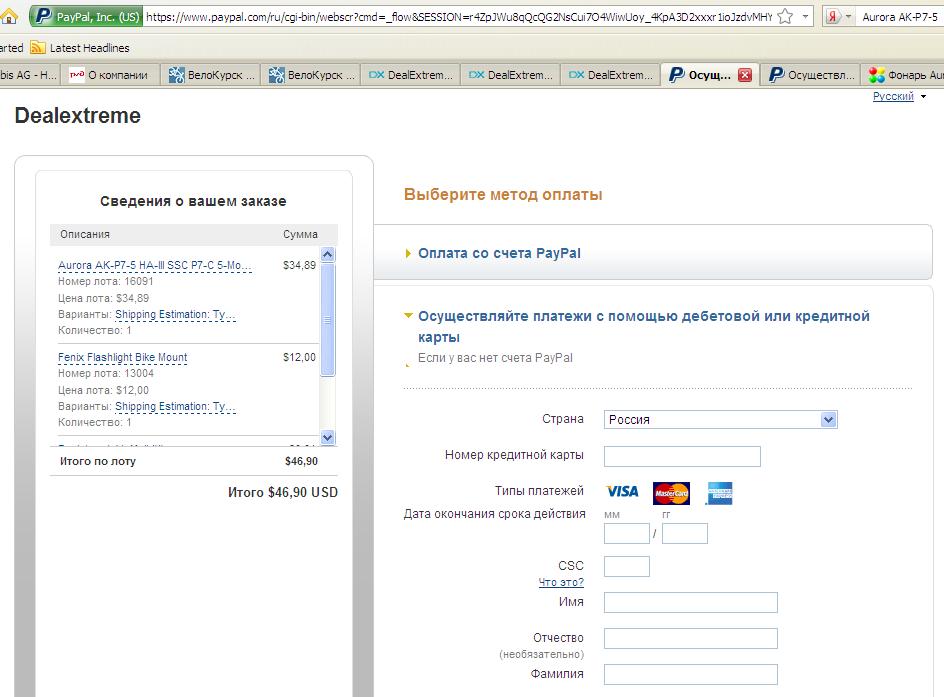
Task: Click the Aurora AK-P7-5 item link
Action: point(155,265)
